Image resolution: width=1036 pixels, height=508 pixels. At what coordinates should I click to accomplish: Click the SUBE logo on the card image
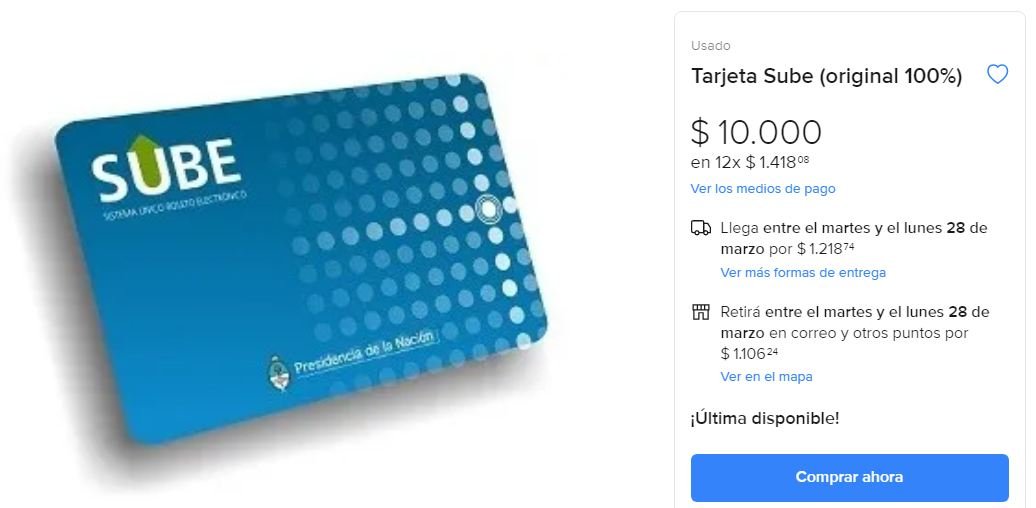[x=165, y=169]
